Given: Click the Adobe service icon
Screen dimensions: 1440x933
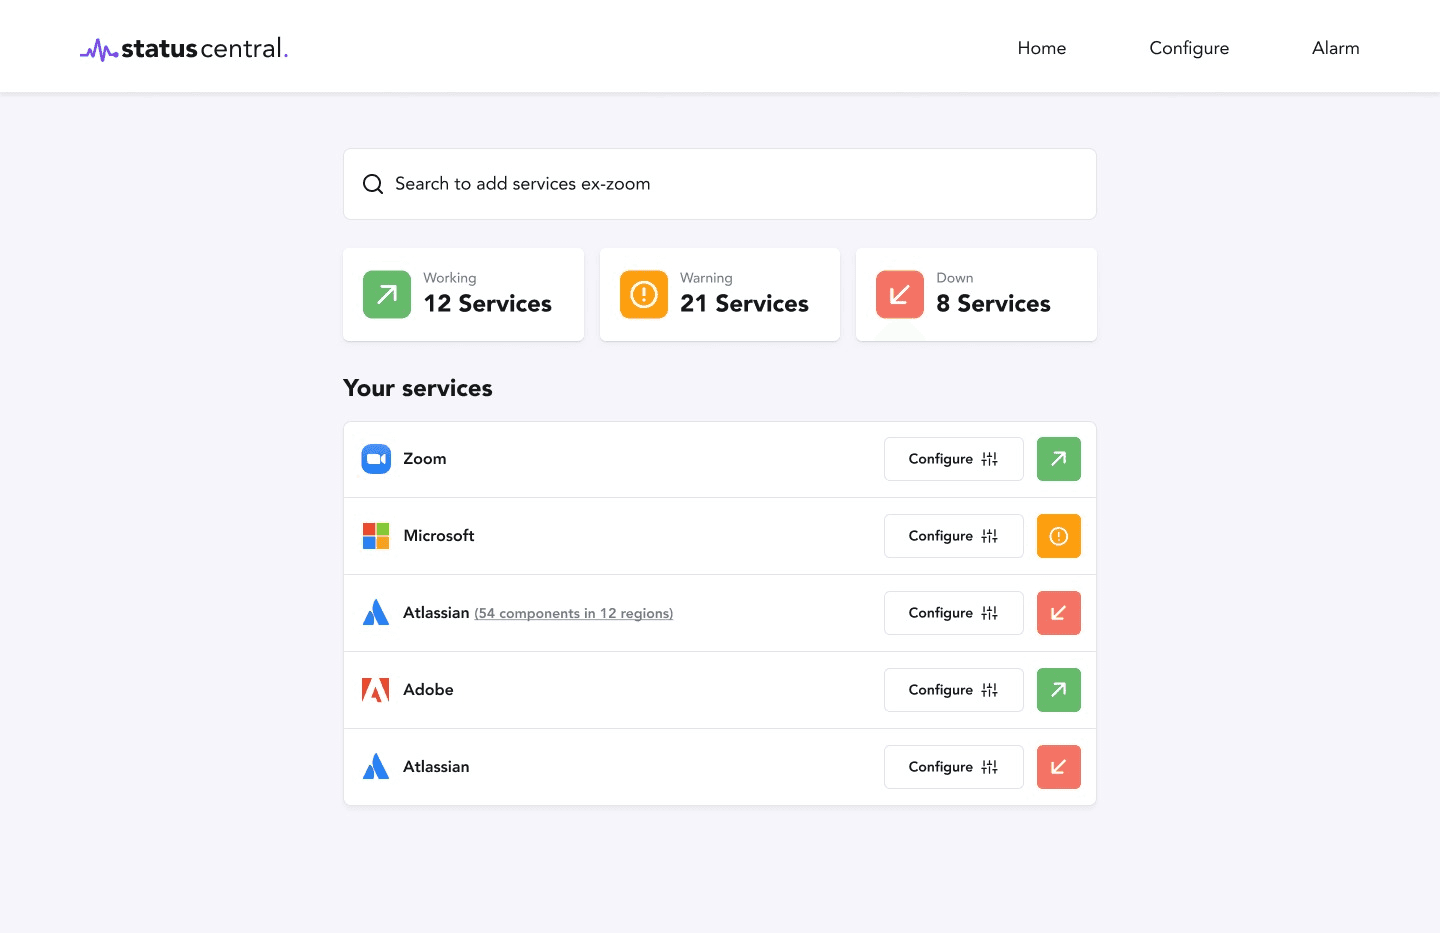Looking at the screenshot, I should pos(375,689).
